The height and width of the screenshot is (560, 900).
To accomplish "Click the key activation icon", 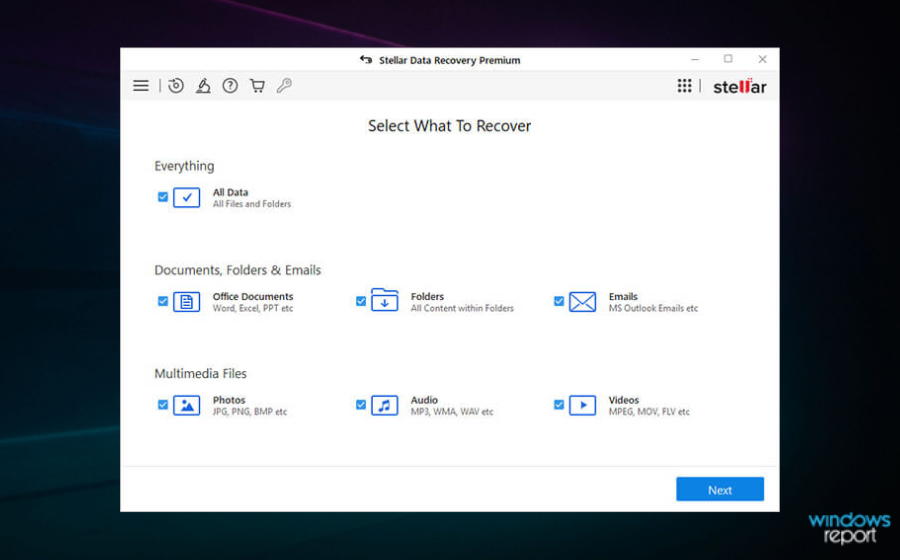I will pyautogui.click(x=284, y=86).
